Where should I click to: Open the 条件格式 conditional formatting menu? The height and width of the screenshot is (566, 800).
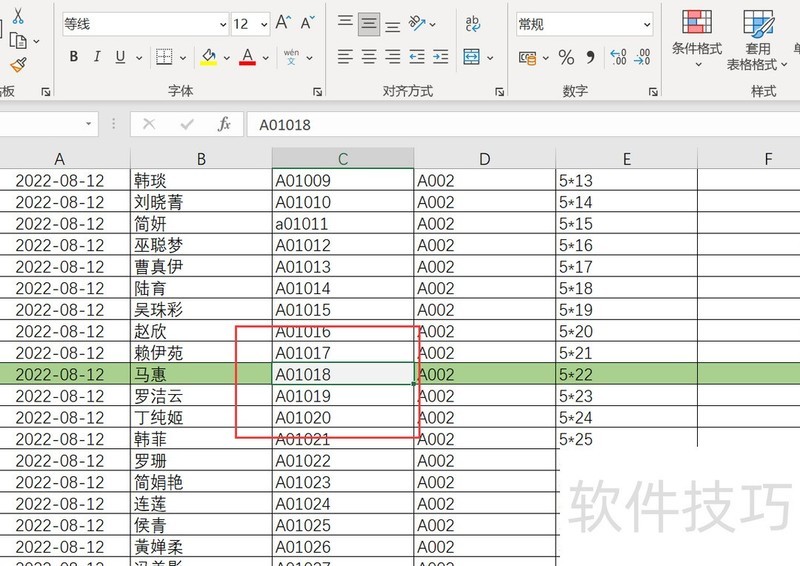point(696,40)
